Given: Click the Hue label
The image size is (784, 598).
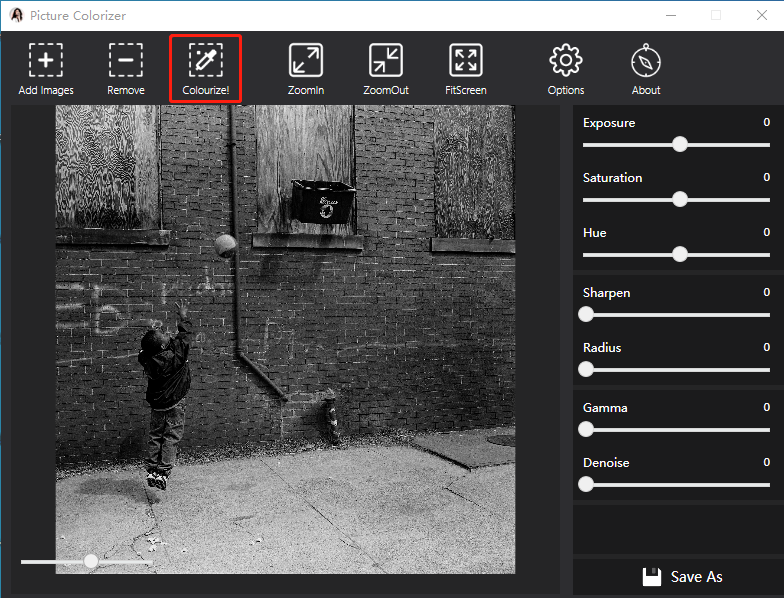Looking at the screenshot, I should click(x=594, y=233).
